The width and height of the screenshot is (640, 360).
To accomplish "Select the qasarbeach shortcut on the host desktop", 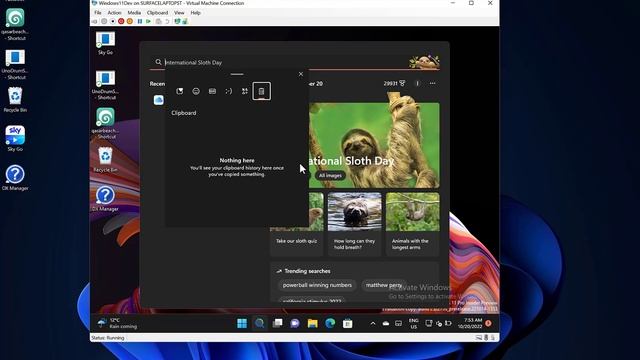I will point(15,24).
